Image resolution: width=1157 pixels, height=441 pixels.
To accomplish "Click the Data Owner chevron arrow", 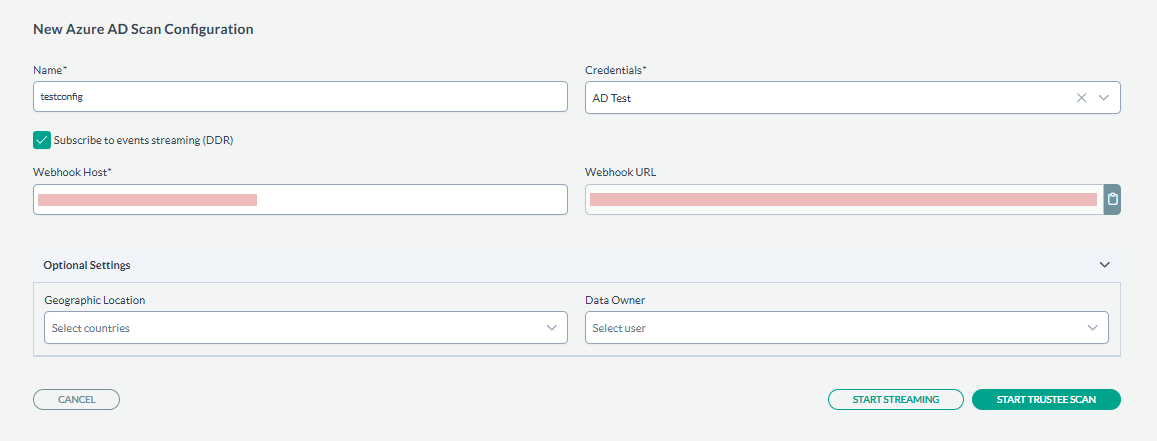I will click(x=1092, y=328).
